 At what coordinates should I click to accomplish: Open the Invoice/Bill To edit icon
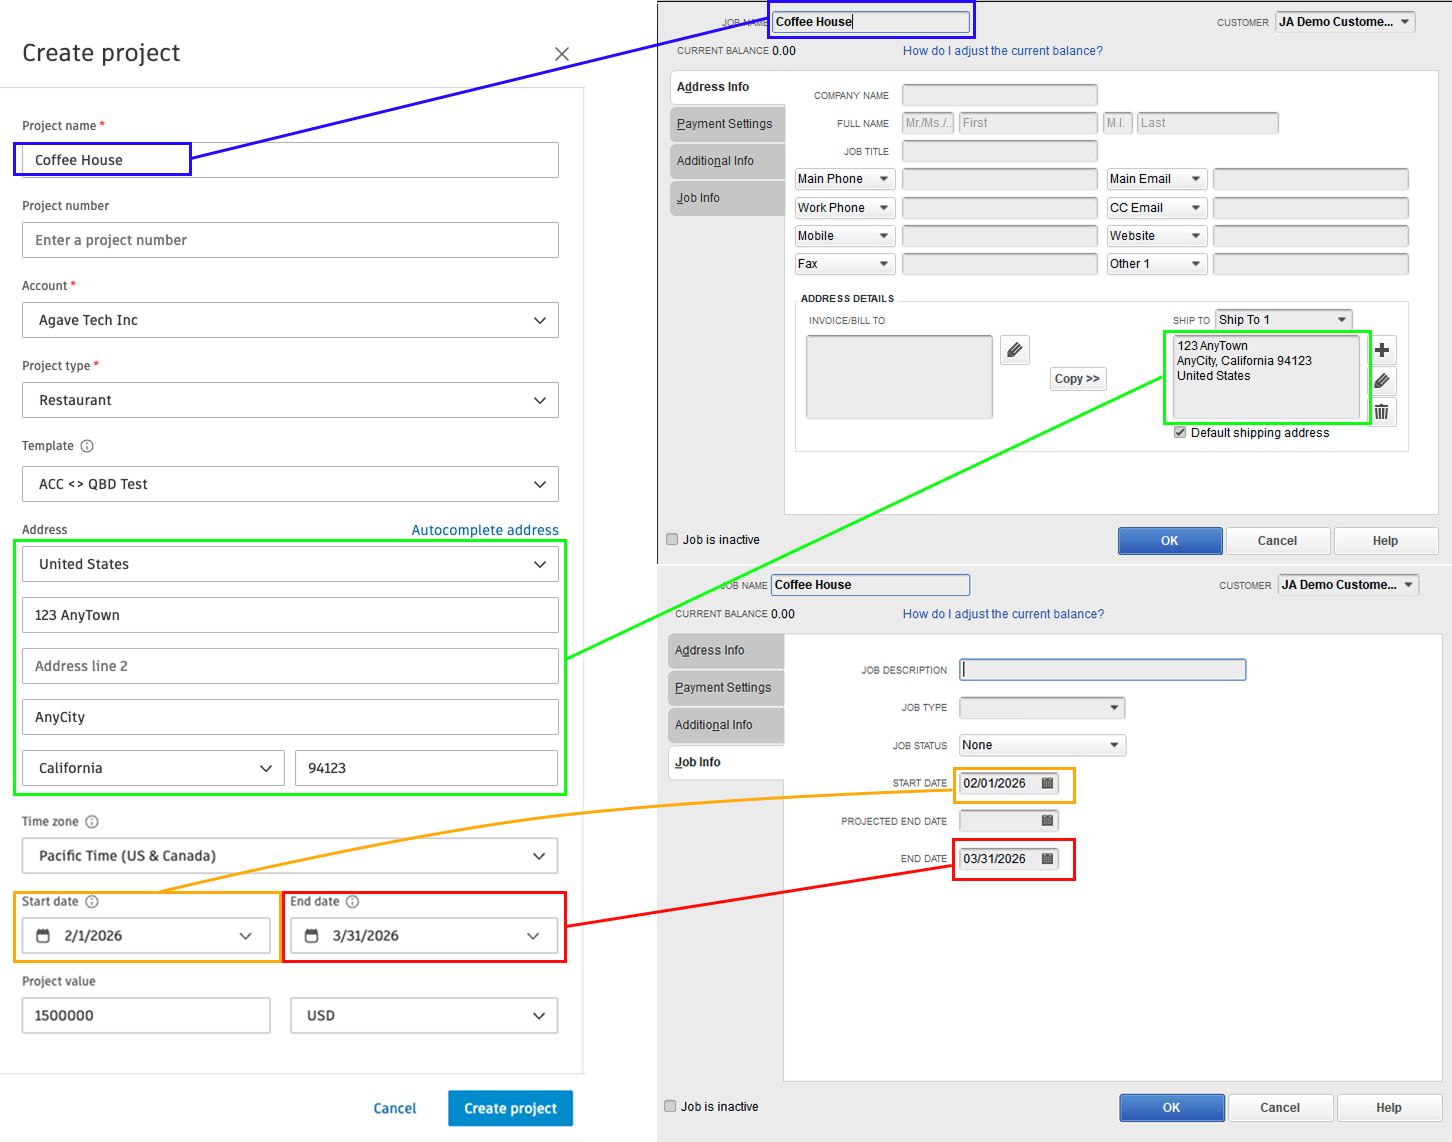click(x=1014, y=349)
